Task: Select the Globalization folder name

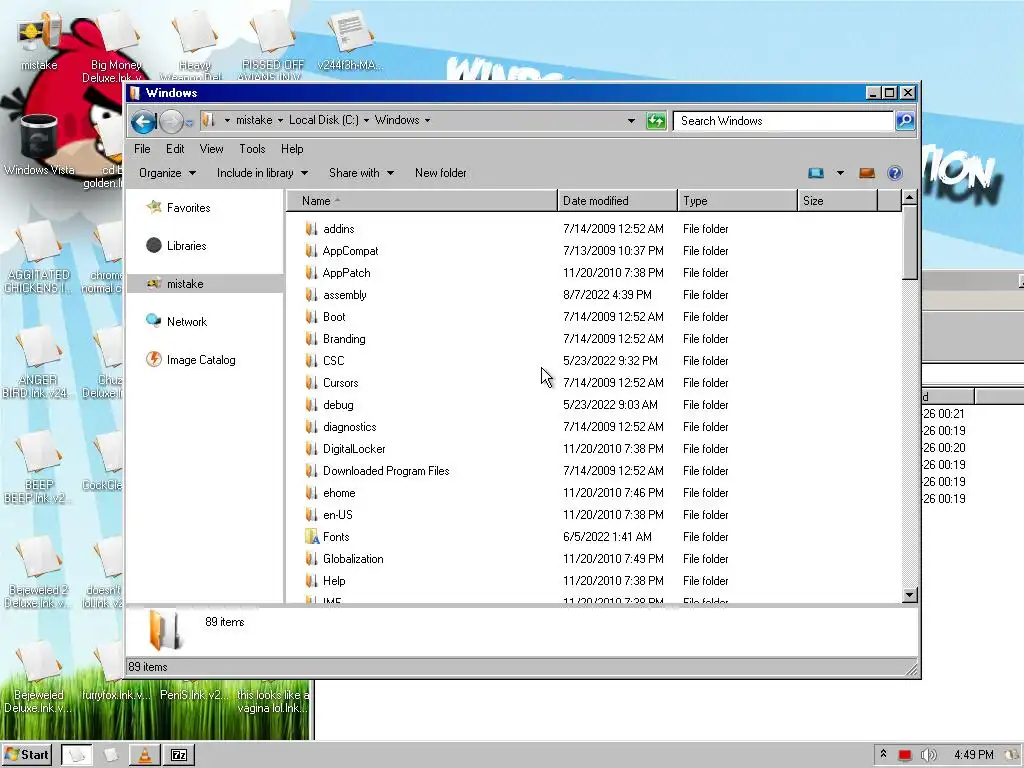Action: (x=353, y=559)
